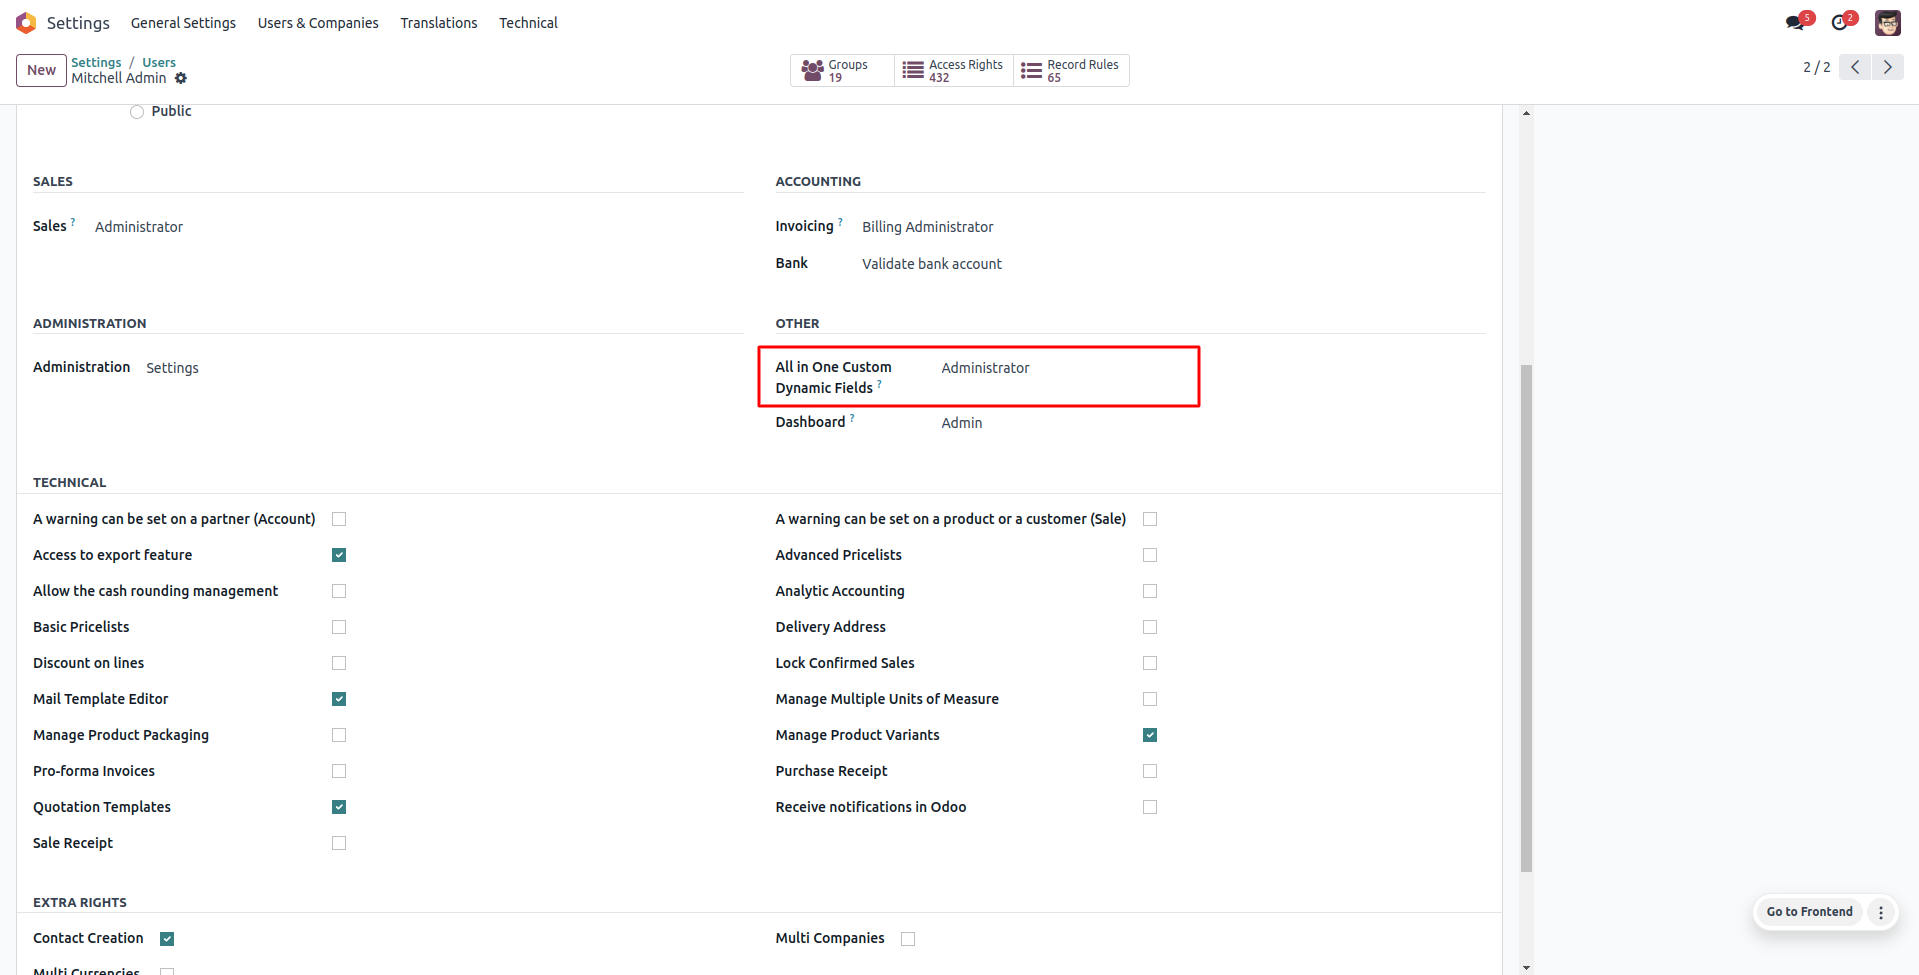Go to the next record arrow
This screenshot has width=1919, height=975.
[x=1887, y=67]
